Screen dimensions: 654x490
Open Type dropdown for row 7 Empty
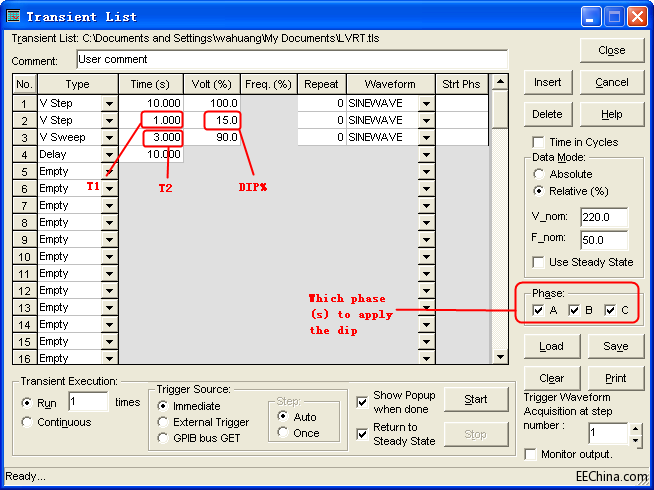point(109,206)
